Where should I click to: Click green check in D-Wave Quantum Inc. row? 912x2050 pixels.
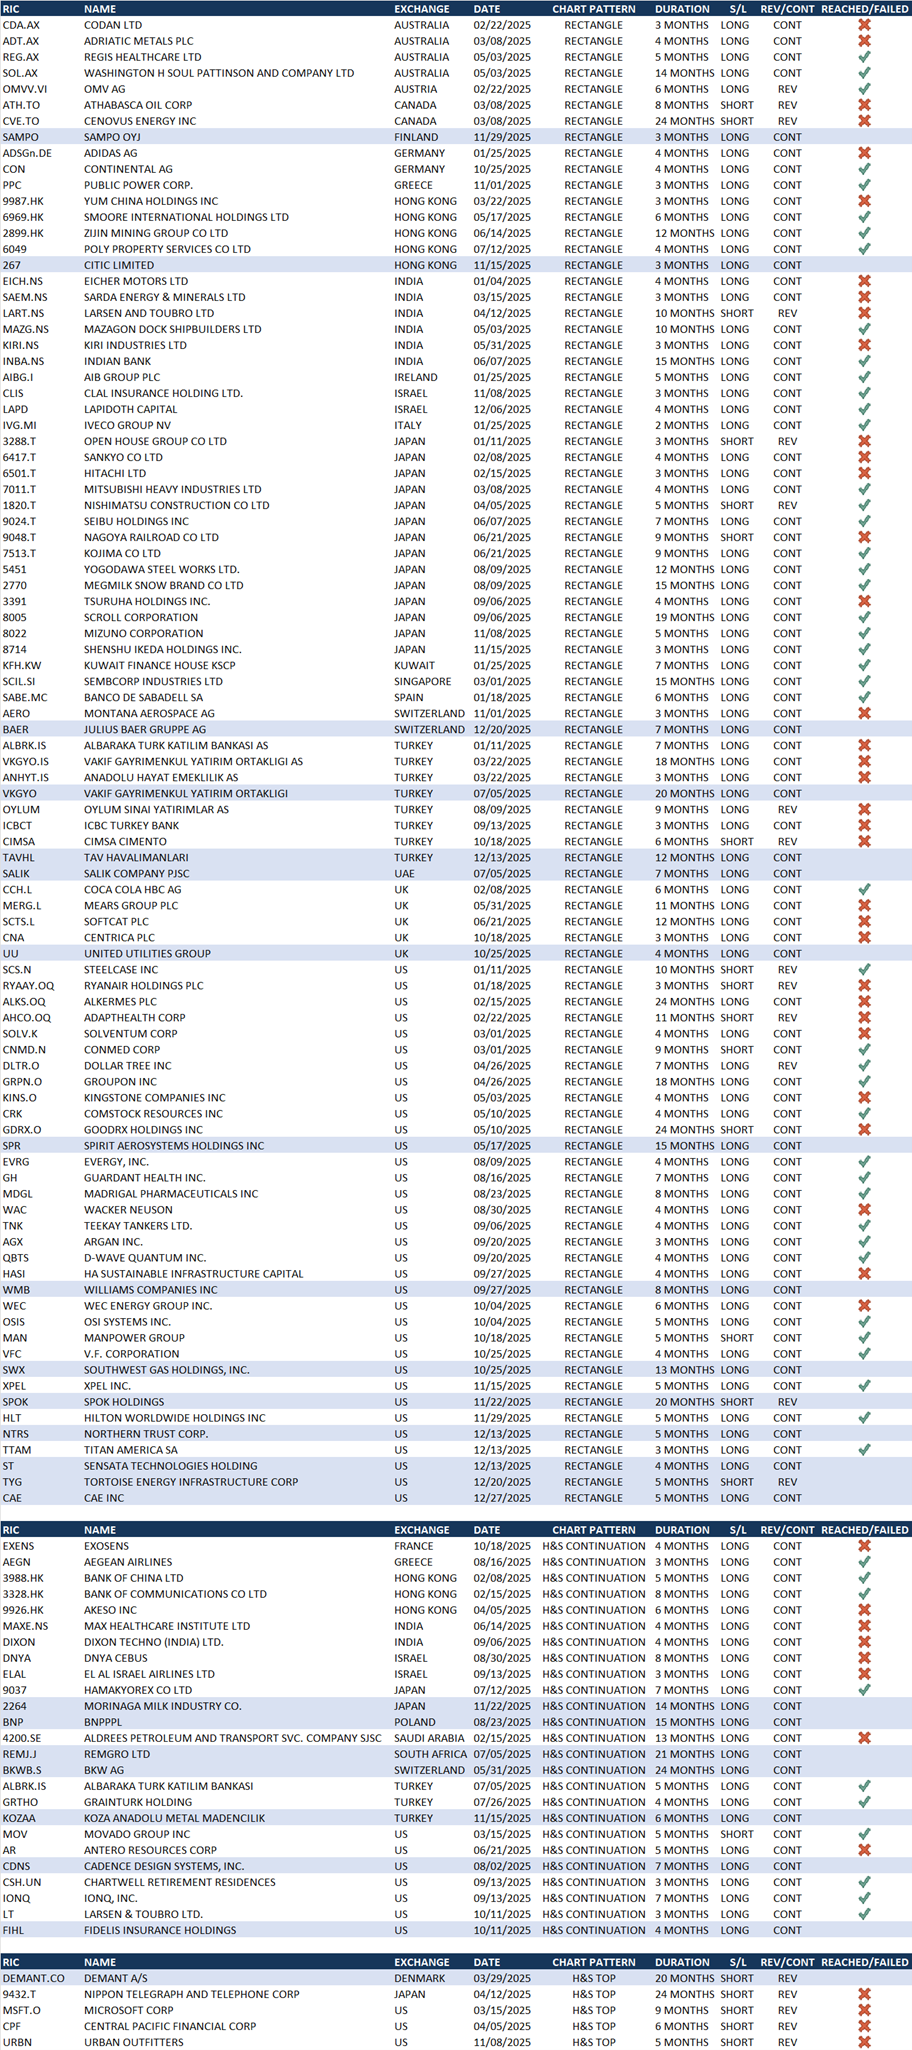coord(864,1258)
